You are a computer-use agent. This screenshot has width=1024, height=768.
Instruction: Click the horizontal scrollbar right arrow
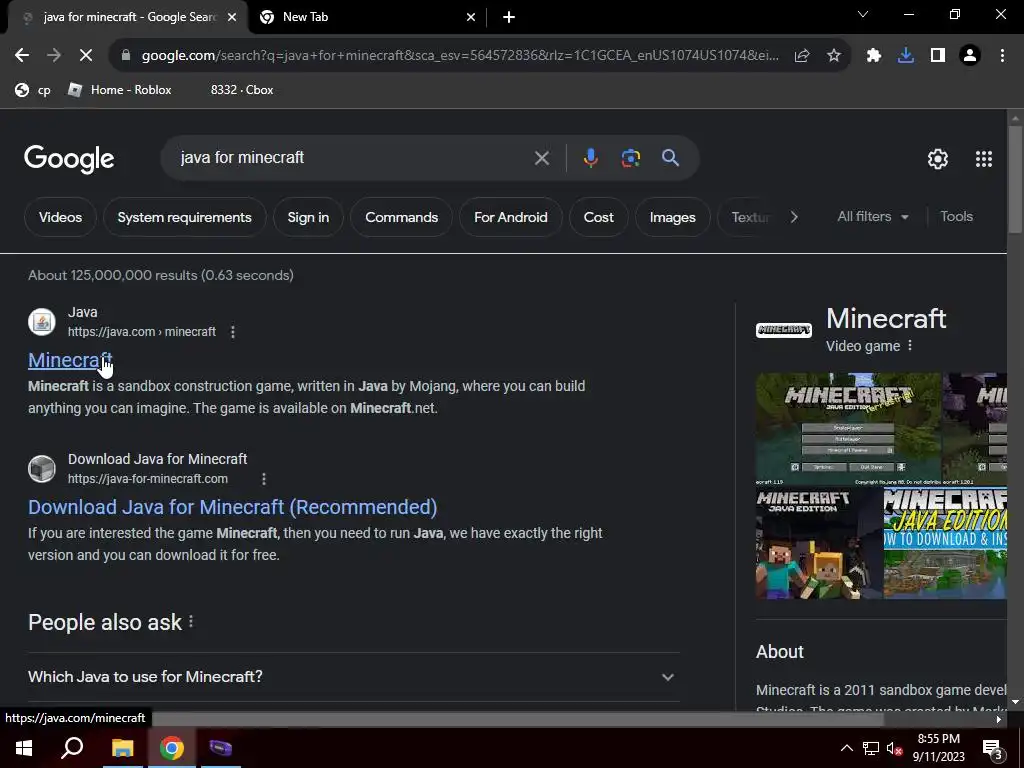click(999, 719)
